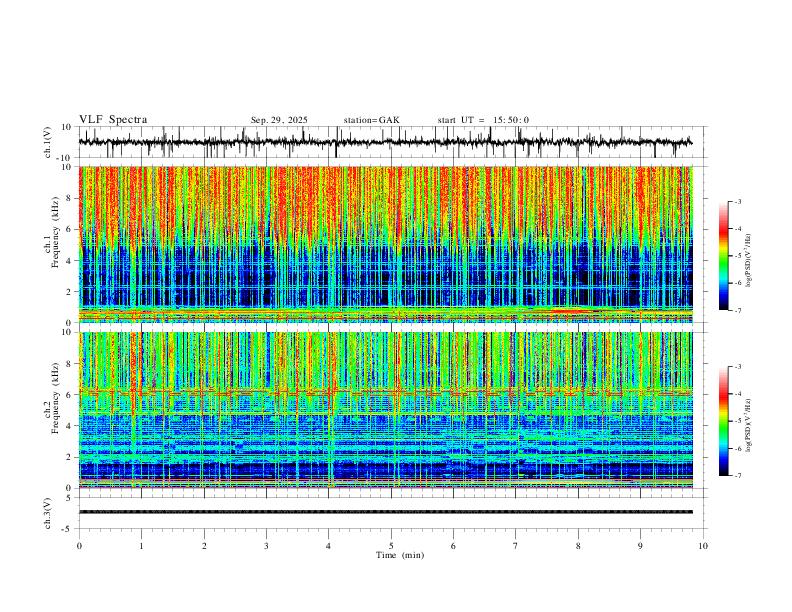Click the time axis tick label "3"
This screenshot has height=612, width=792.
(266, 546)
